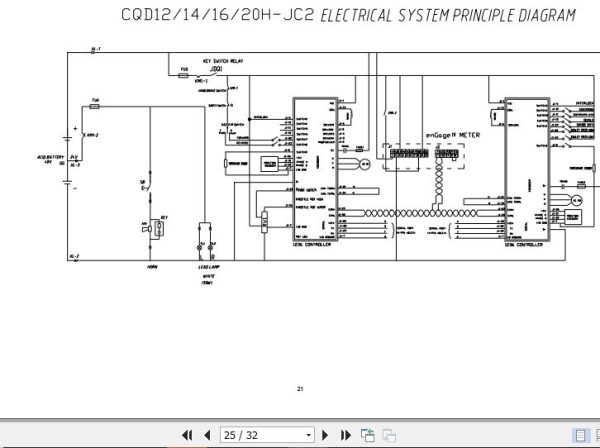
Task: Select single page view mode
Action: [x=580, y=435]
